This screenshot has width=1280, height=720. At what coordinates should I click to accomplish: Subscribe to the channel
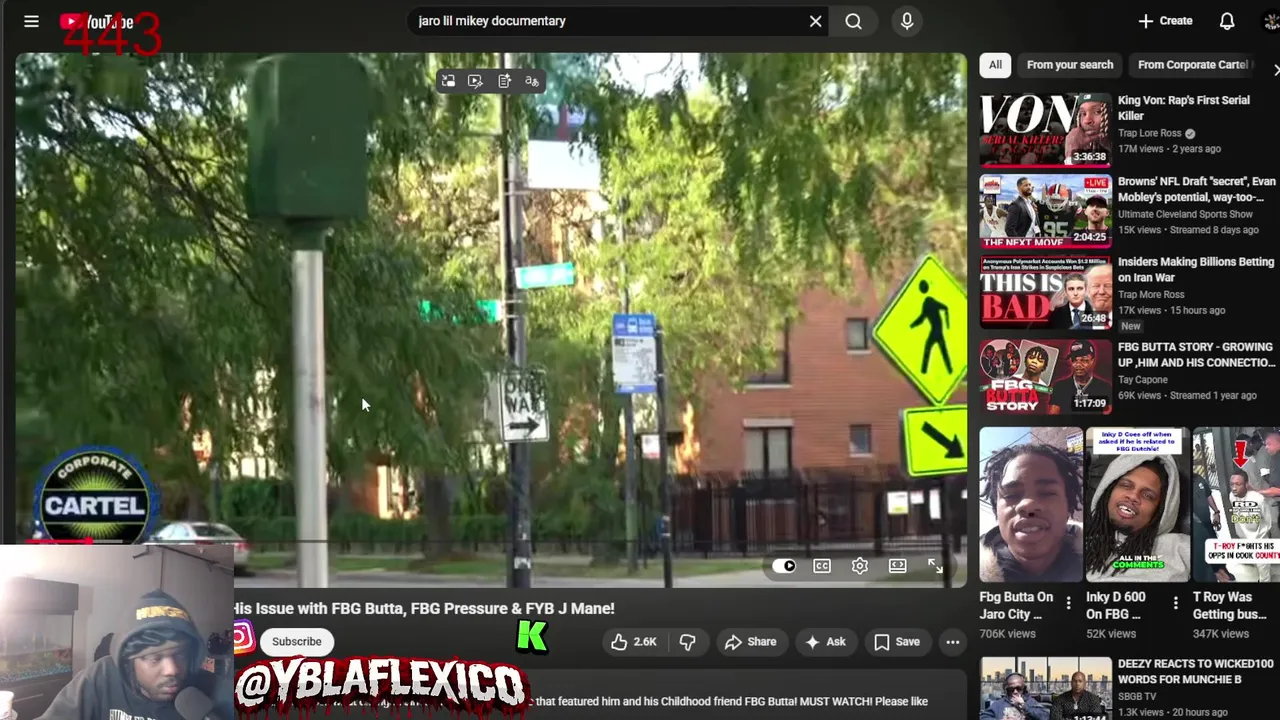click(x=297, y=642)
